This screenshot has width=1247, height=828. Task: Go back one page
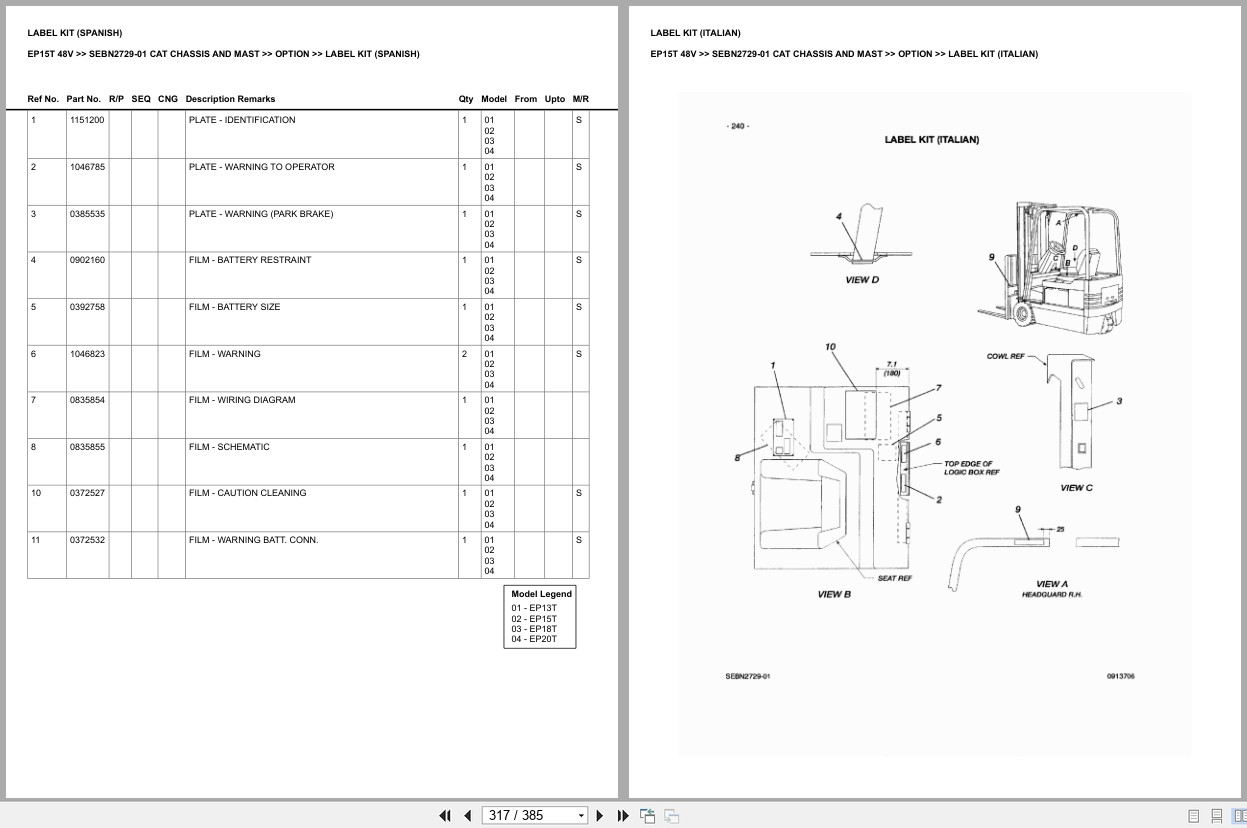(467, 815)
